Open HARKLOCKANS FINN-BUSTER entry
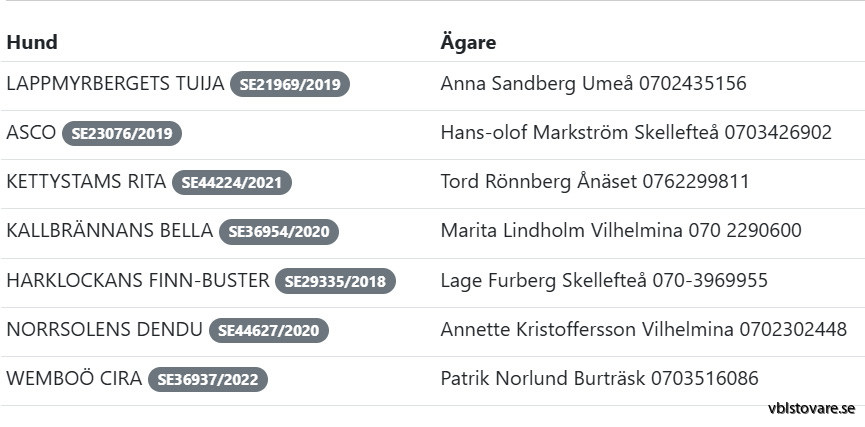Screen dimensions: 865x427 [x=137, y=280]
